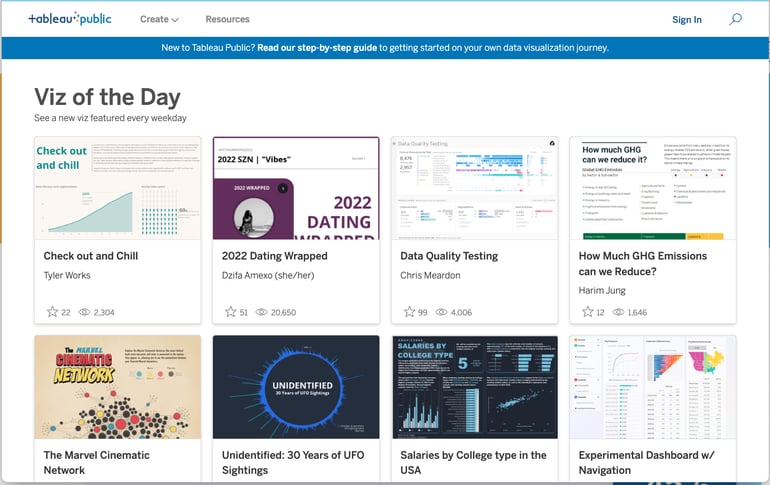This screenshot has width=770, height=485.
Task: Click the Data Quality Testing title
Action: coord(449,256)
